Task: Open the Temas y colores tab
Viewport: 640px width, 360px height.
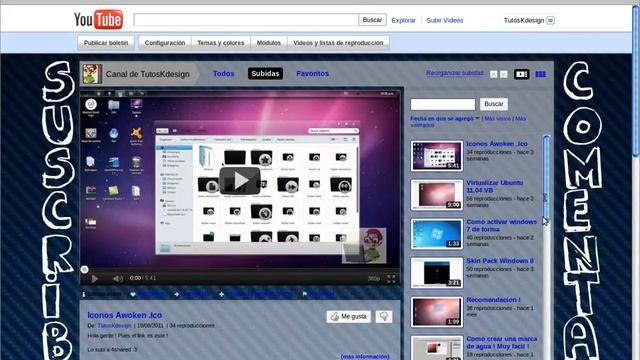Action: 221,42
